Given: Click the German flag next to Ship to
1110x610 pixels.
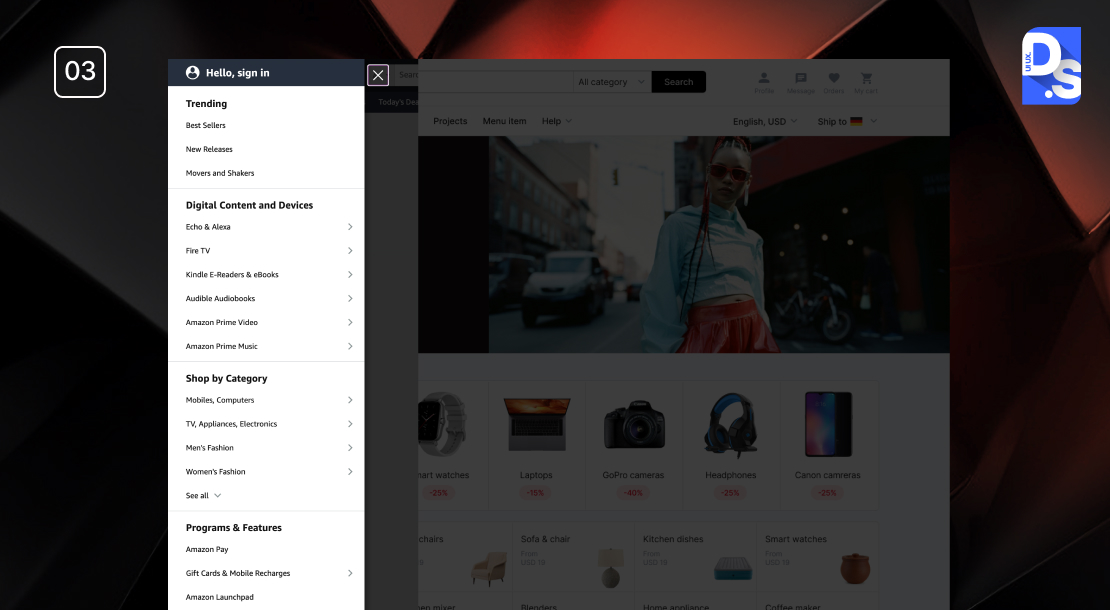Looking at the screenshot, I should 857,121.
